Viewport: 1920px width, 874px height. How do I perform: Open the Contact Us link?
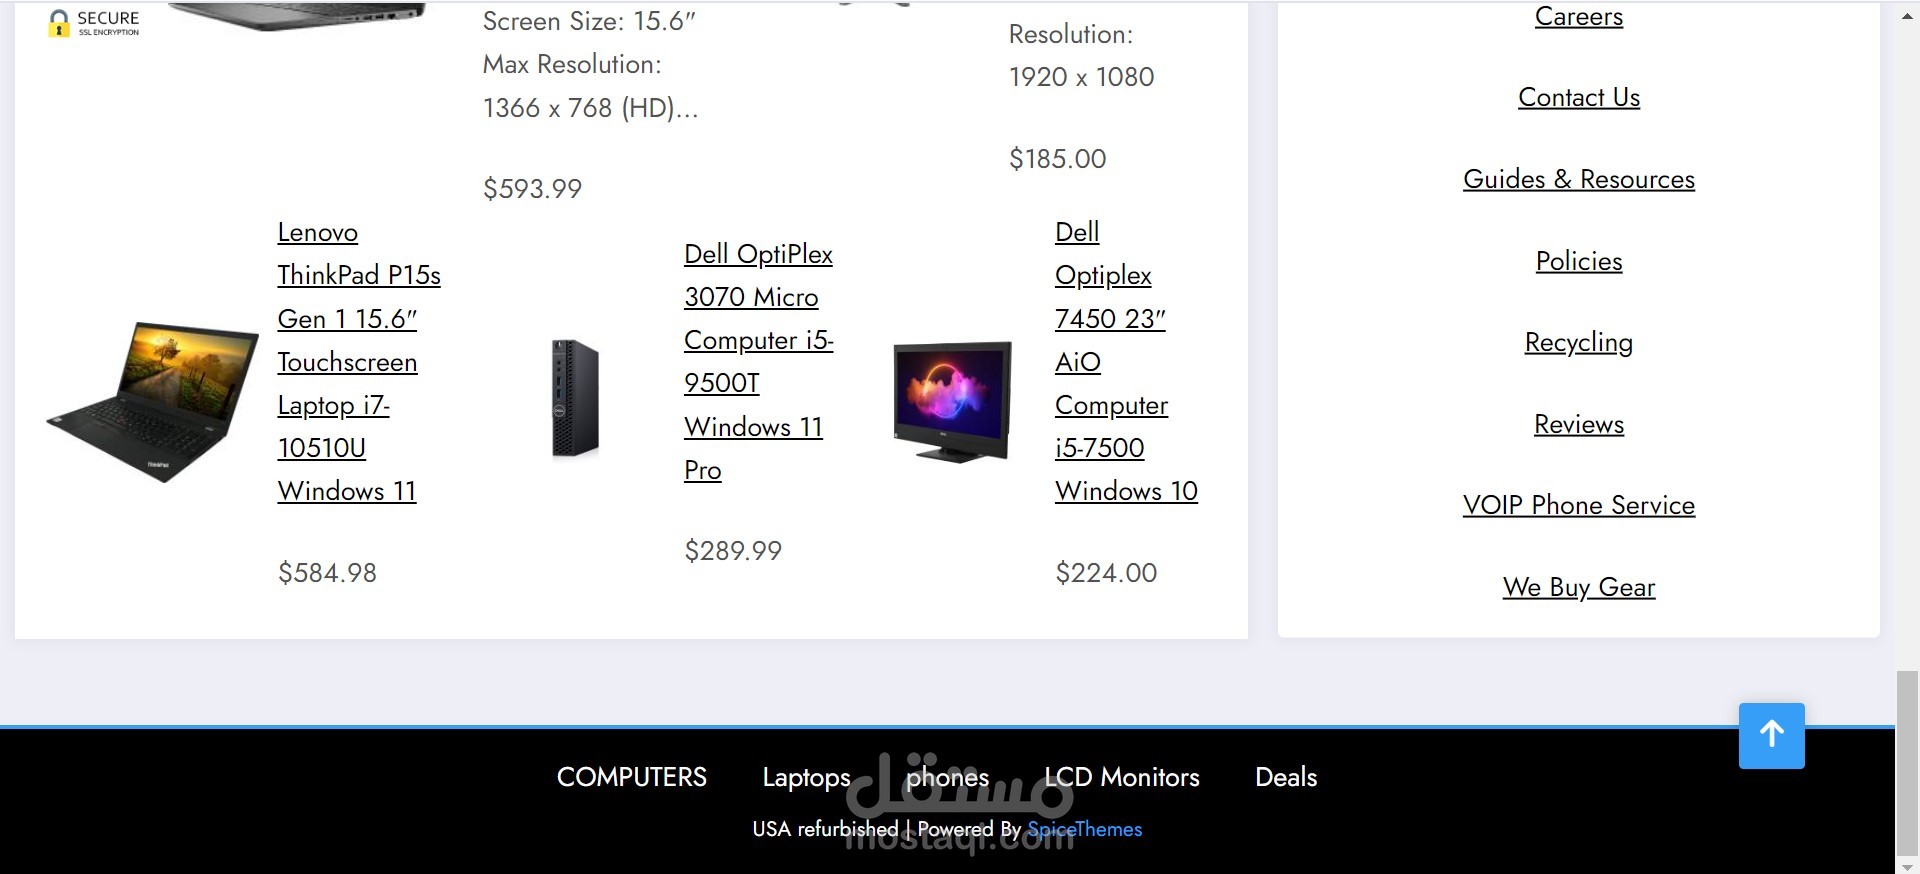(x=1579, y=97)
